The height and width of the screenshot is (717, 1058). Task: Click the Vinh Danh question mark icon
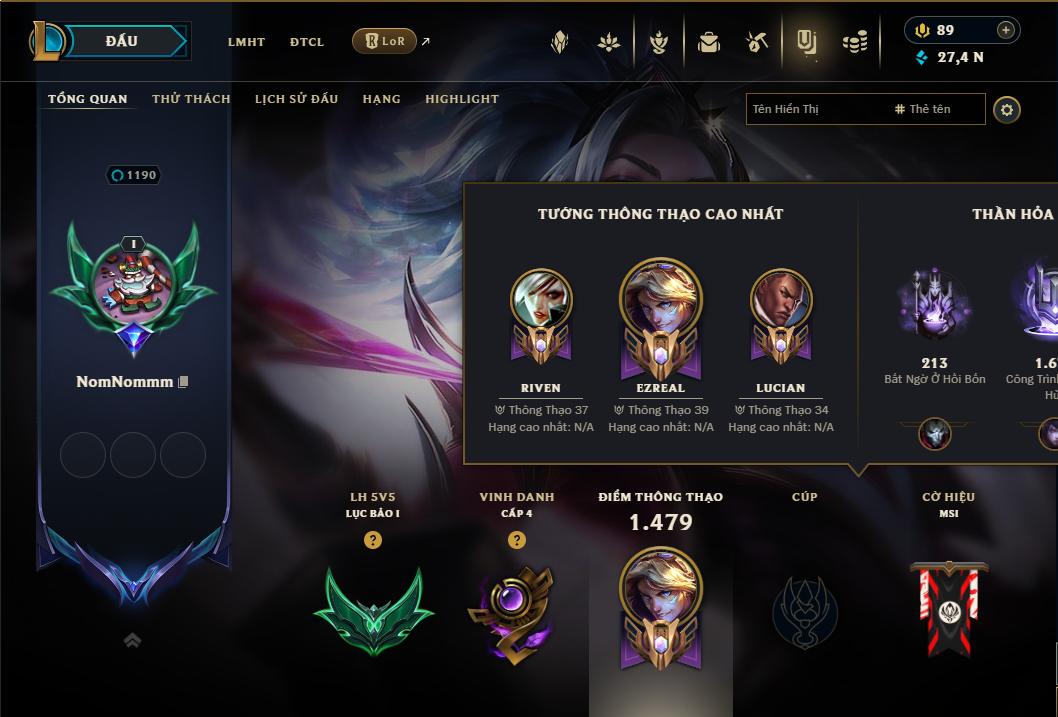click(x=516, y=540)
